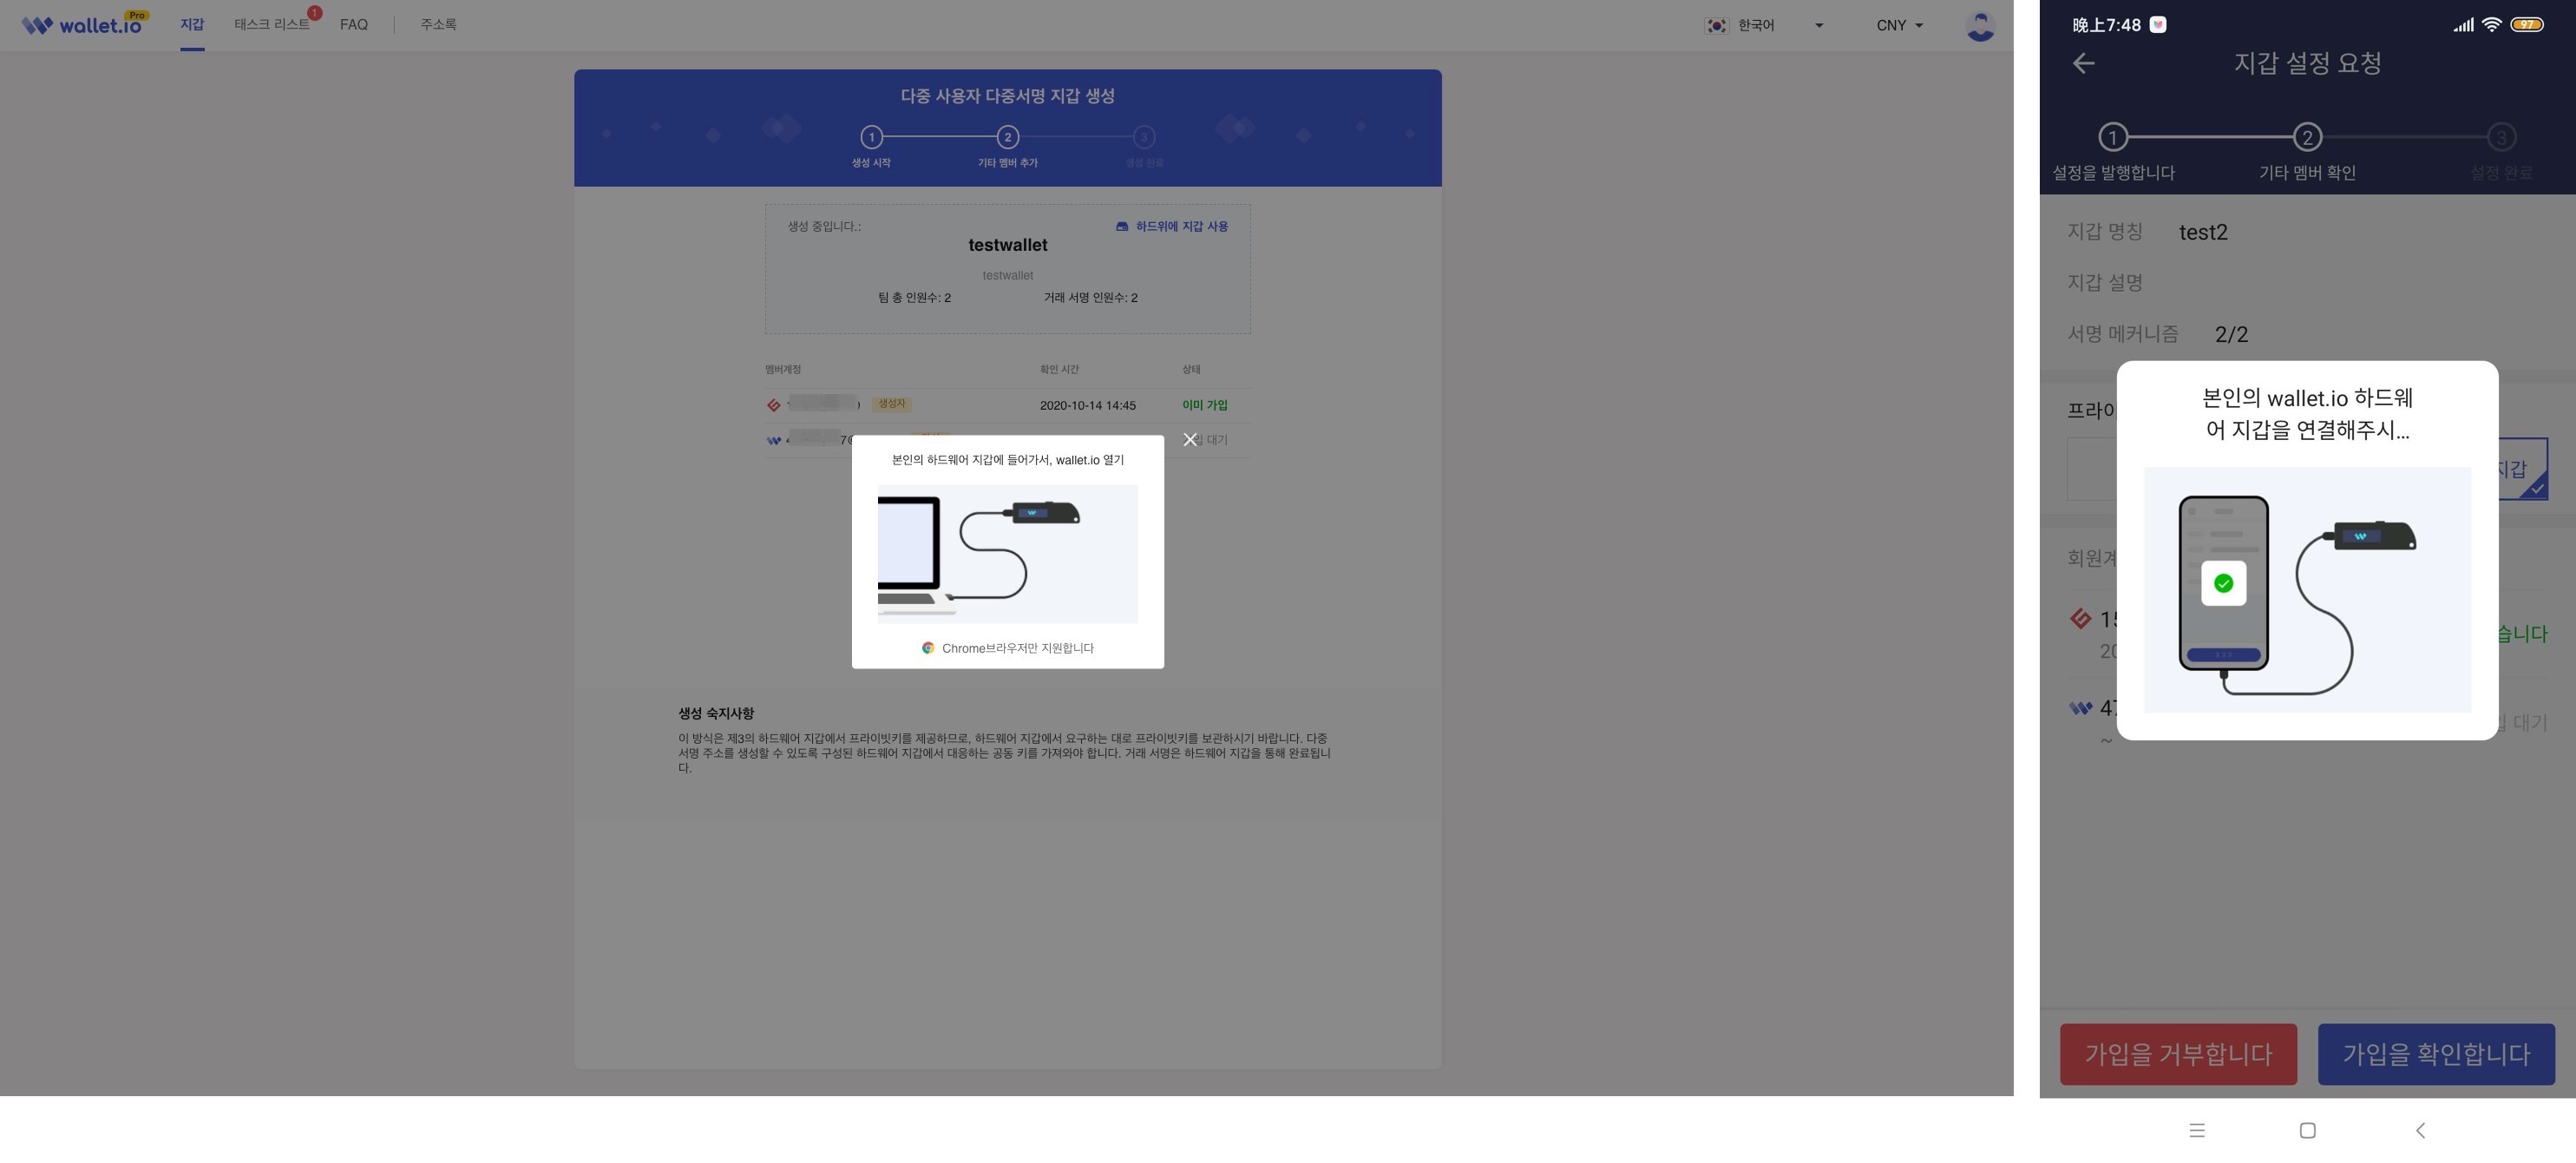Tap Android home square button
Image resolution: width=2576 pixels, height=1163 pixels.
pyautogui.click(x=2307, y=1130)
